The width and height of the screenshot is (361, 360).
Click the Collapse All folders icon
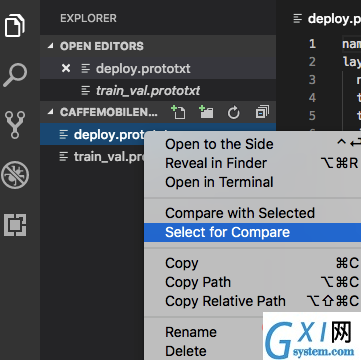pyautogui.click(x=262, y=112)
